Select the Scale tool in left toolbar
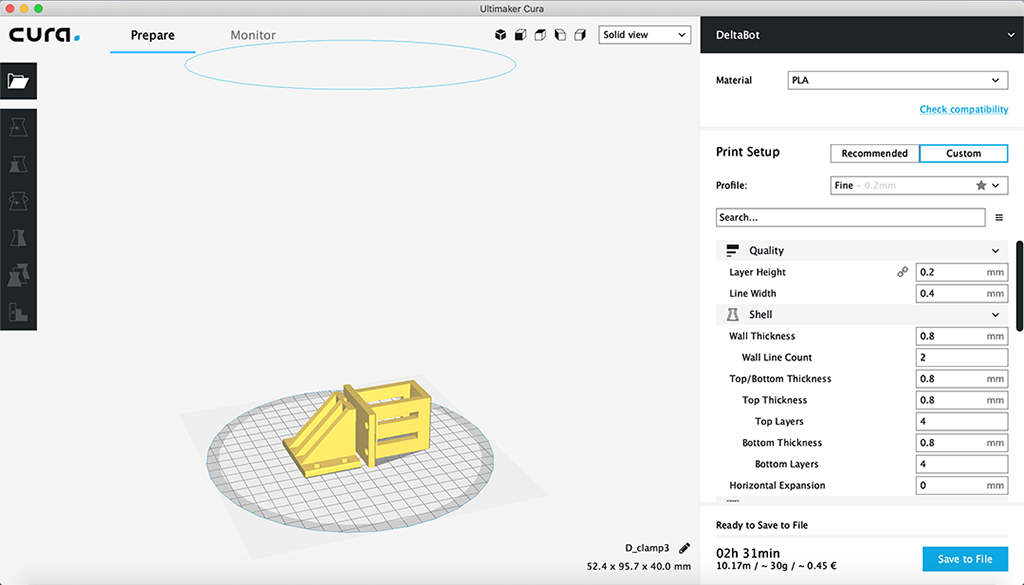Image resolution: width=1024 pixels, height=585 pixels. tap(18, 164)
